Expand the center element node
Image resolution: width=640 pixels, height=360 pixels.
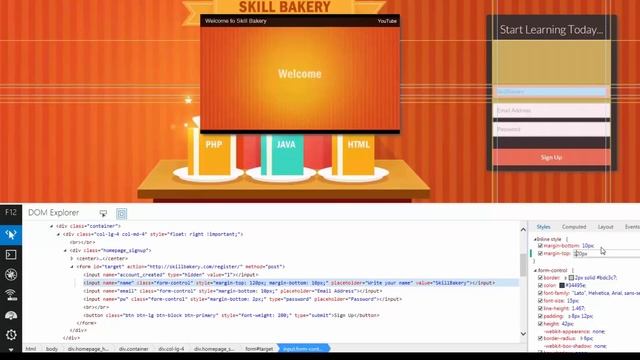[72, 258]
